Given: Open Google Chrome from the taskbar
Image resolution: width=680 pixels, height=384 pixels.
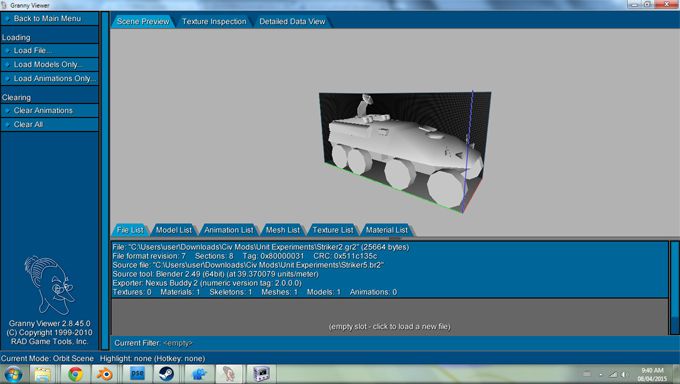Looking at the screenshot, I should pos(75,374).
